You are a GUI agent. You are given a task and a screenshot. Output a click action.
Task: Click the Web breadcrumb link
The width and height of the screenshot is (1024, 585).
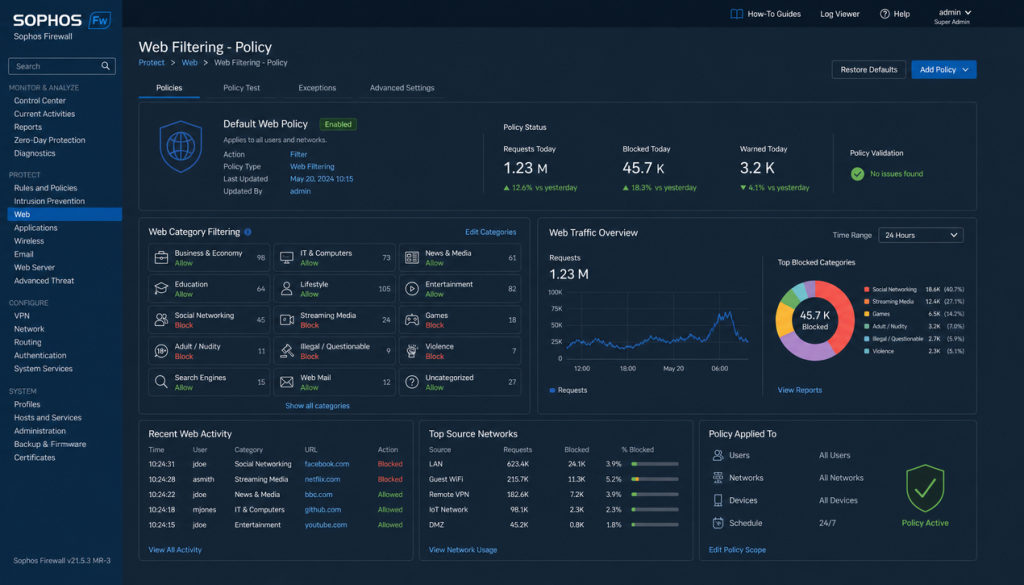point(189,63)
